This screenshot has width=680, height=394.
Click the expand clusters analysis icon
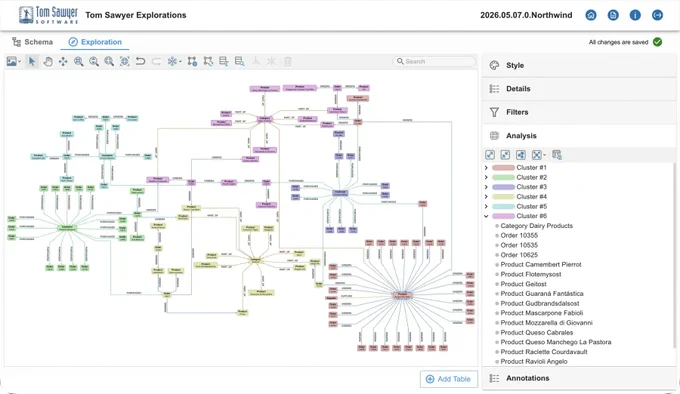490,155
